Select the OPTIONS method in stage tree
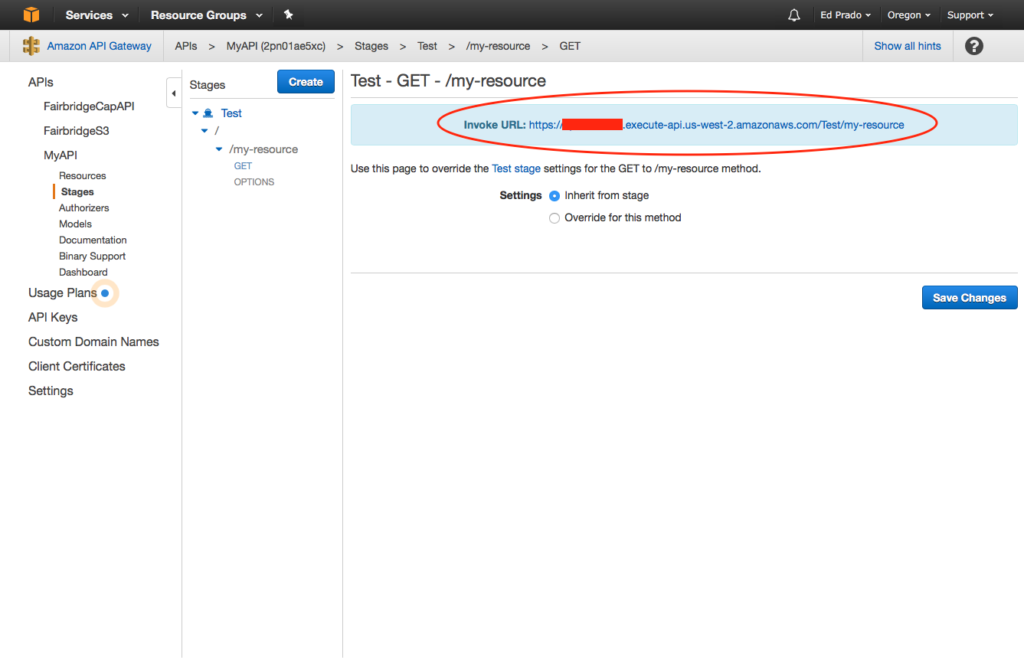The image size is (1024, 660). point(254,182)
